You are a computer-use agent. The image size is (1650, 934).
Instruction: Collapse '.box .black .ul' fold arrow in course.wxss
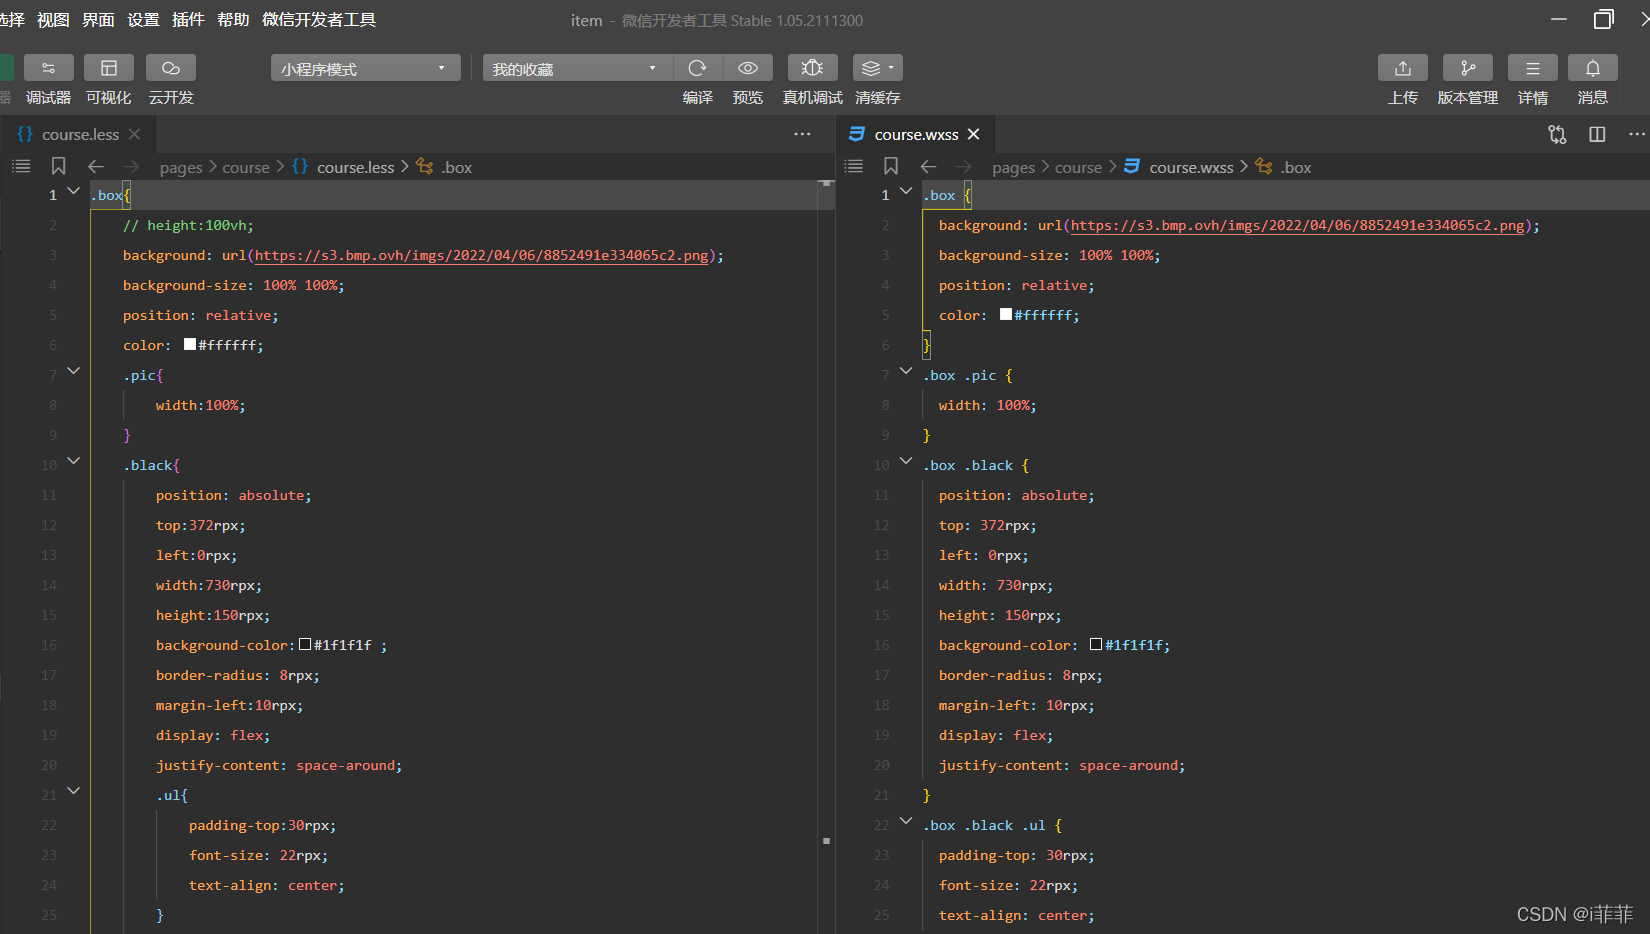[906, 820]
